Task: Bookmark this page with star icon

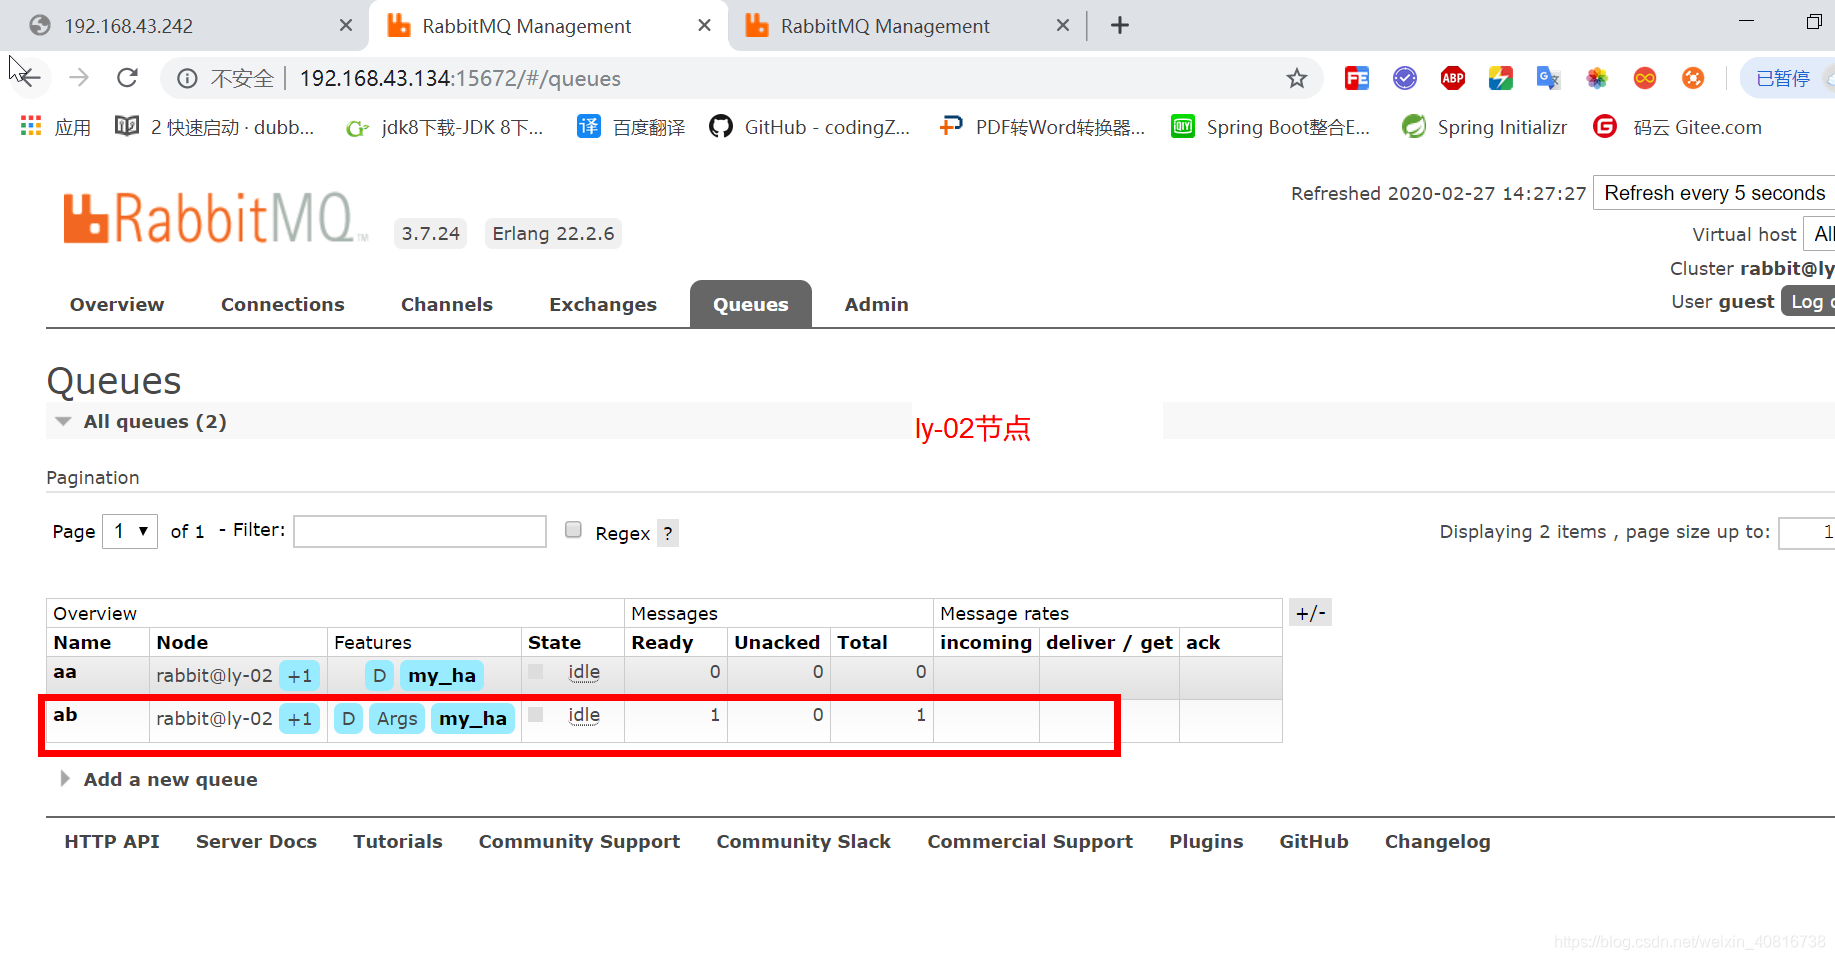Action: [x=1297, y=78]
